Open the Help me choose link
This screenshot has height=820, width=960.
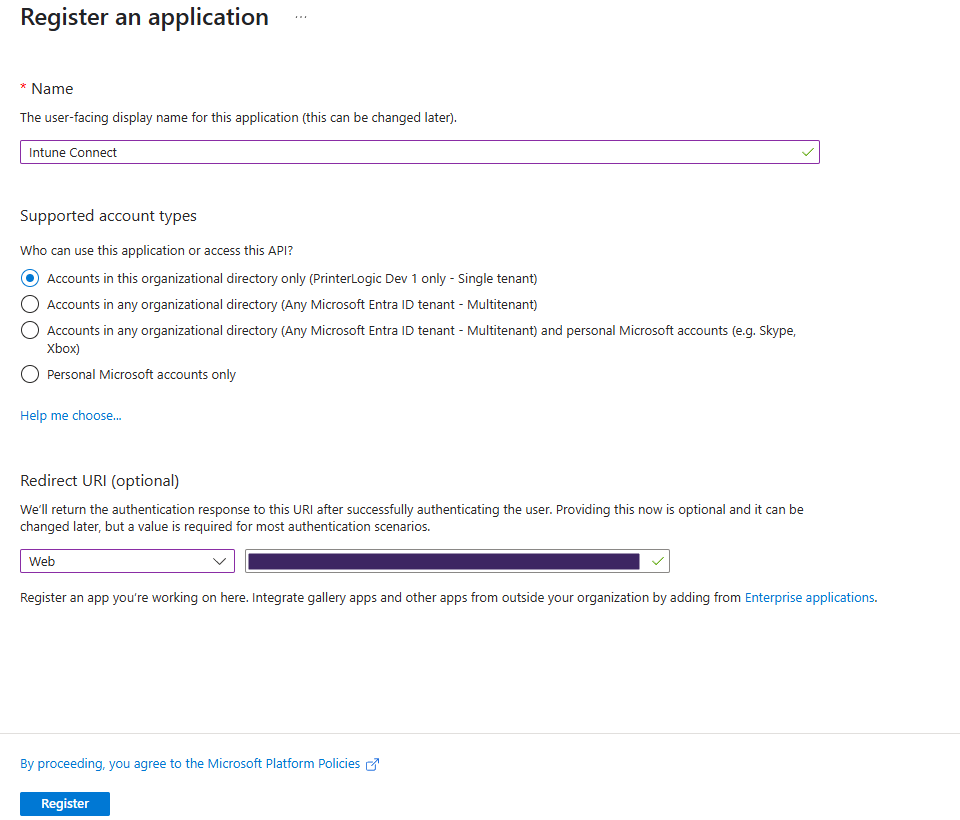pos(71,415)
